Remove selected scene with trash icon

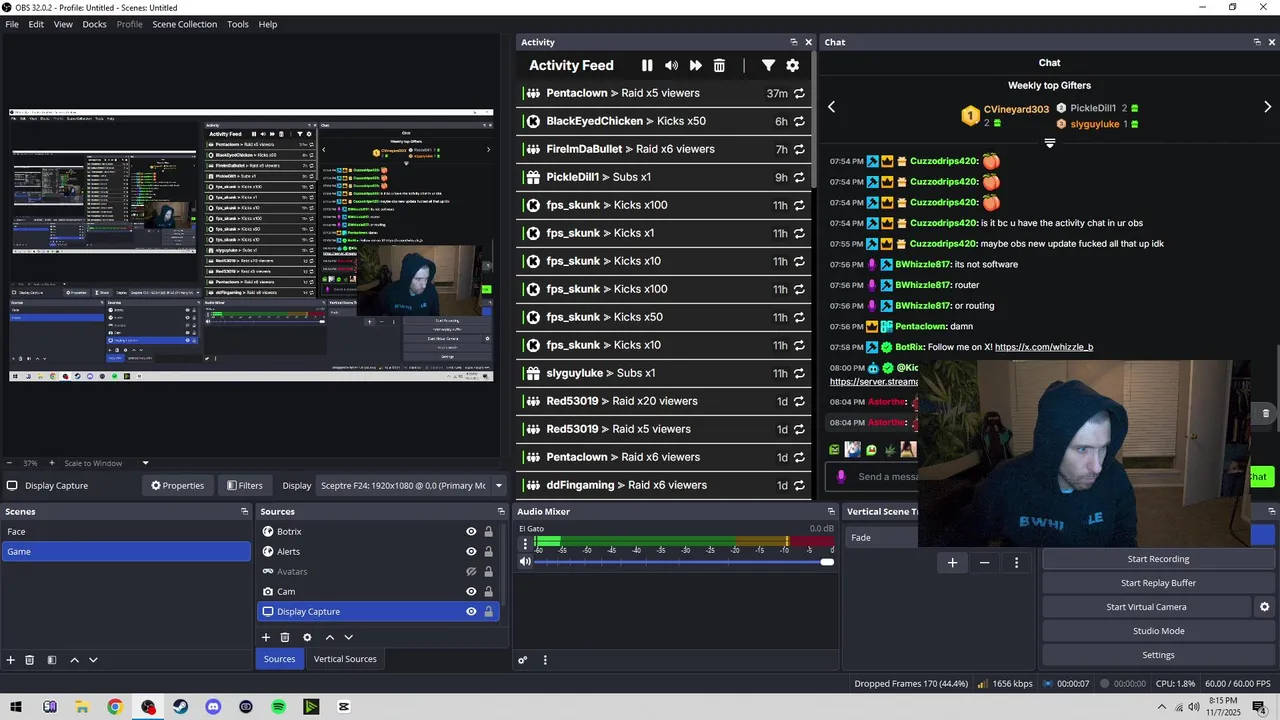[30, 660]
